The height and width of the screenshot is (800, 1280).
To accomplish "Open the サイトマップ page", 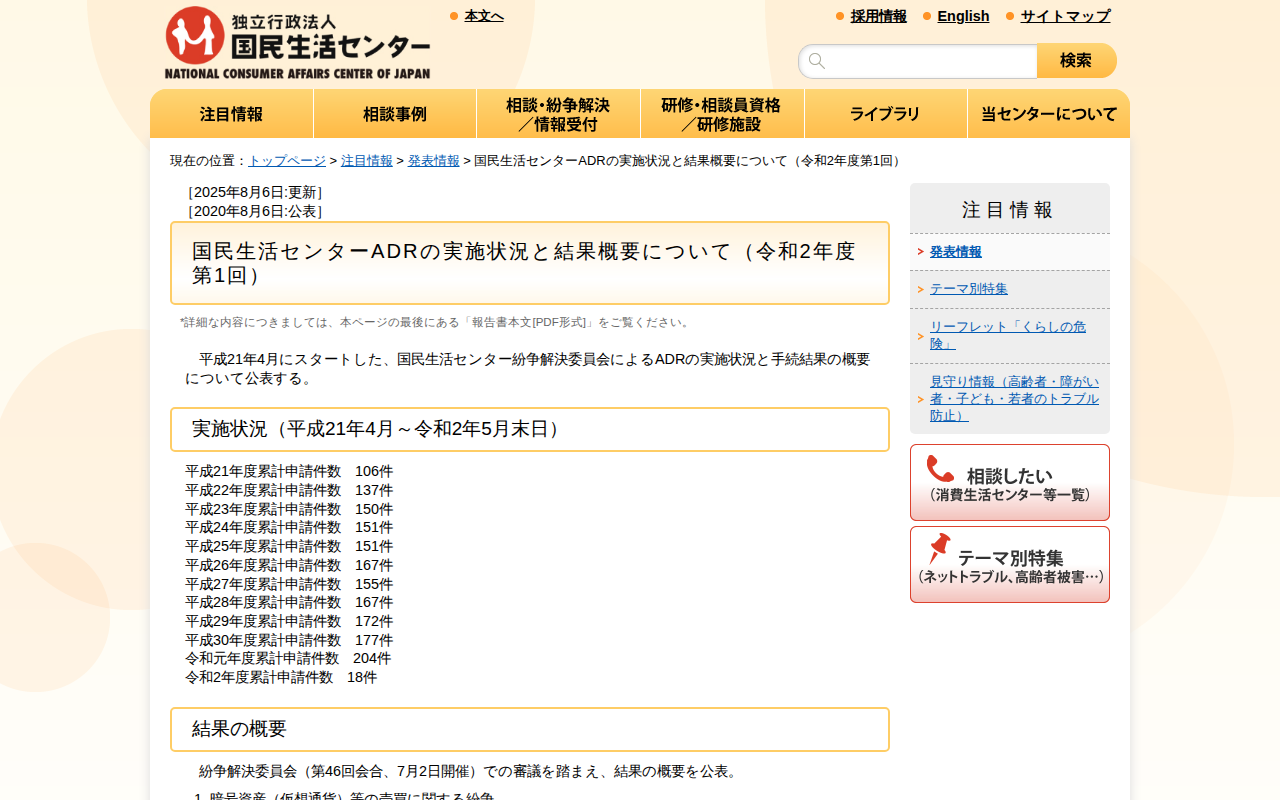I will pyautogui.click(x=1063, y=16).
